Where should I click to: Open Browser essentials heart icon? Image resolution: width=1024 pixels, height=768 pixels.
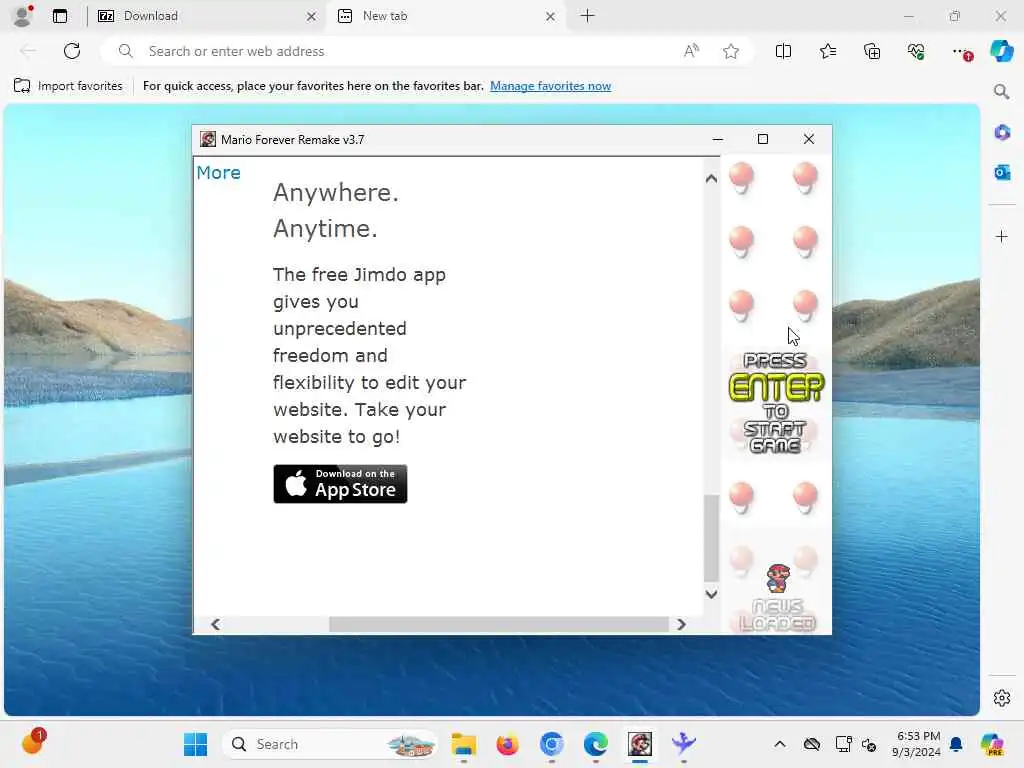click(x=916, y=51)
